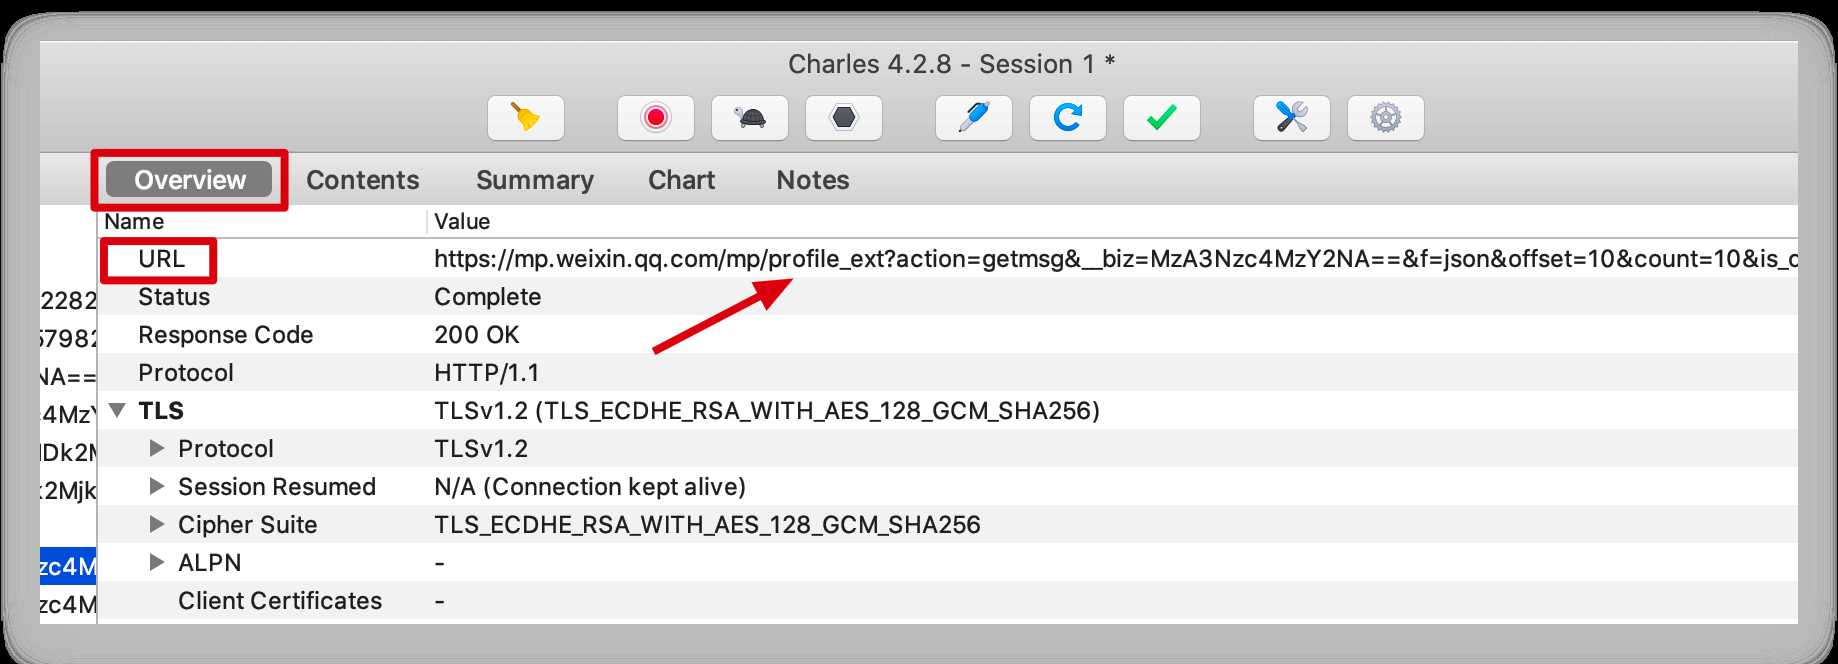Select the TLSv1.2 value in Protocol row
The image size is (1838, 664).
pos(481,449)
